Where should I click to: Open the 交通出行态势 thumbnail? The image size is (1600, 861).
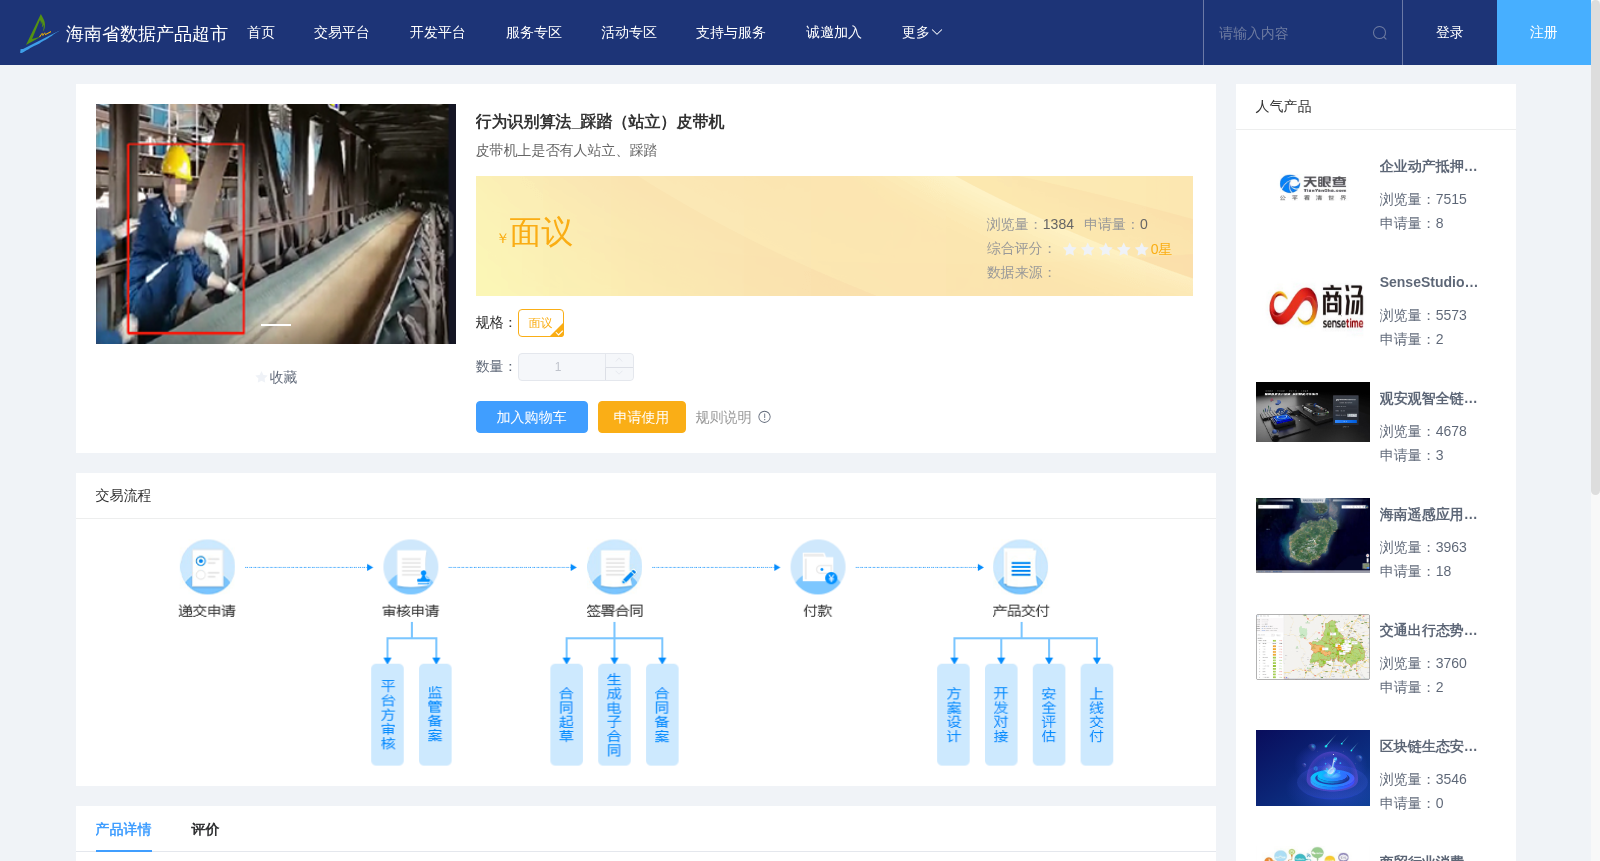(1313, 647)
